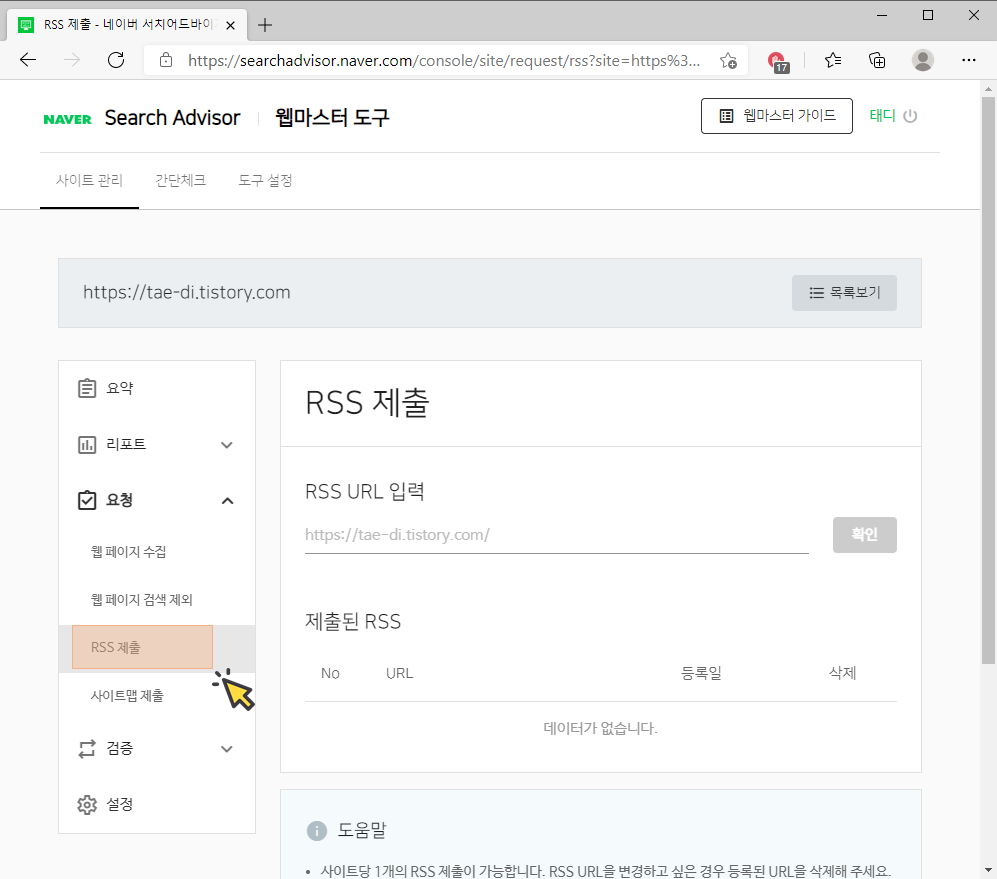The image size is (997, 879).
Task: Open the 도구 설정 tab
Action: (264, 181)
